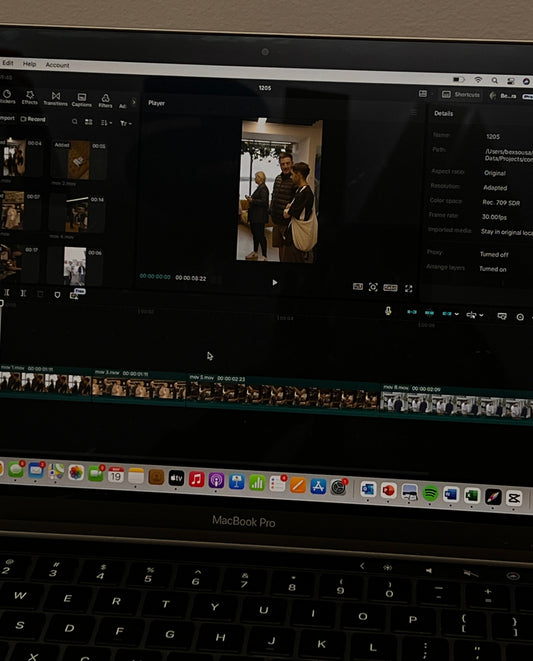Open the media sort dropdown
The width and height of the screenshot is (533, 661).
coord(106,123)
